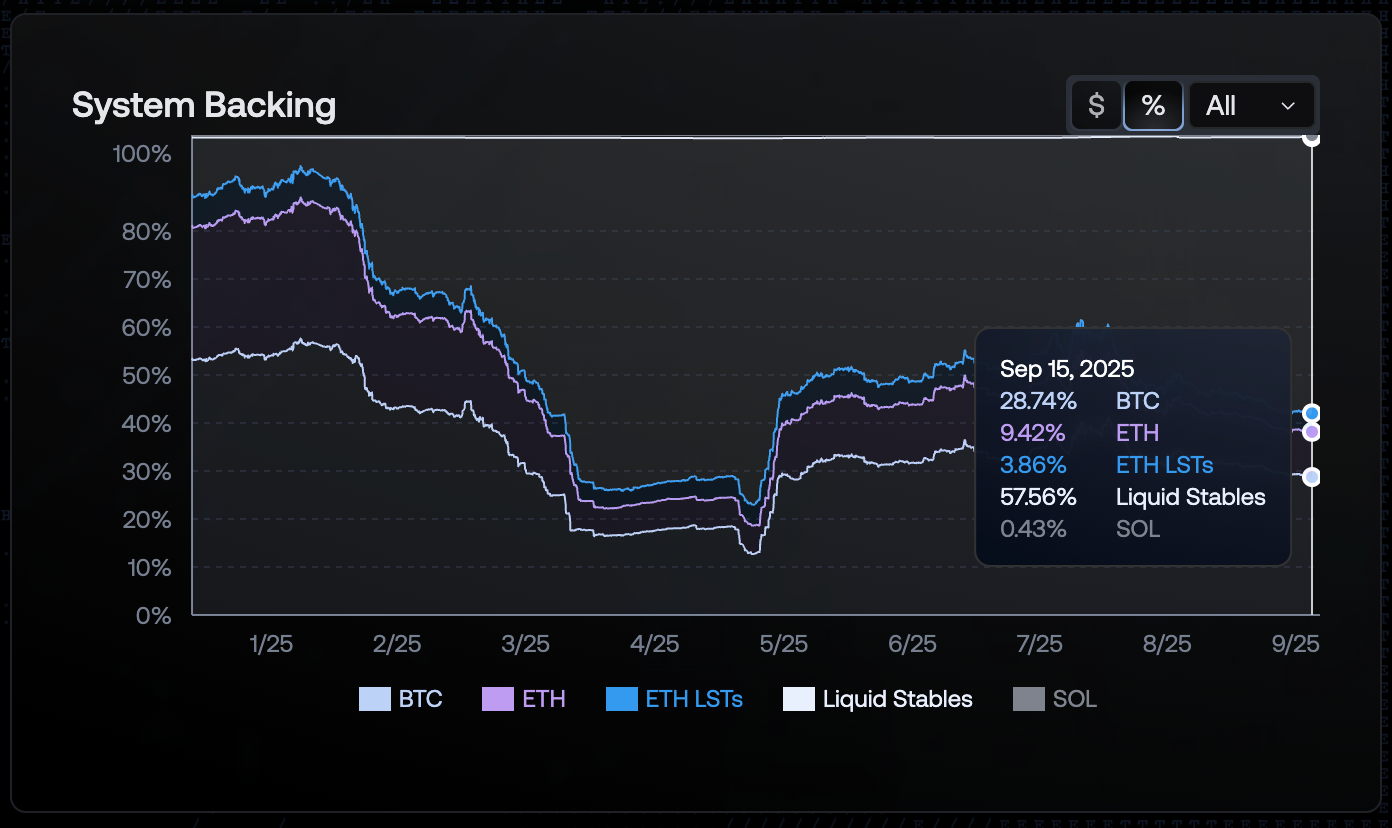Image resolution: width=1392 pixels, height=828 pixels.
Task: Hide the ETH LSTs series via legend label
Action: point(694,699)
